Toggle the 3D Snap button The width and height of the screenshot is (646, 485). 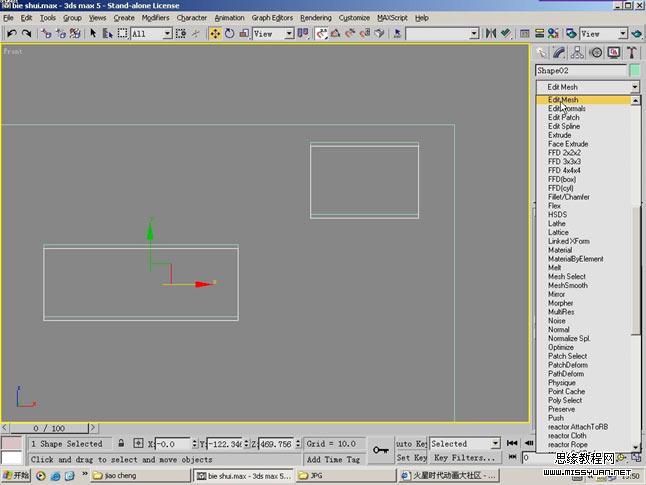(321, 33)
